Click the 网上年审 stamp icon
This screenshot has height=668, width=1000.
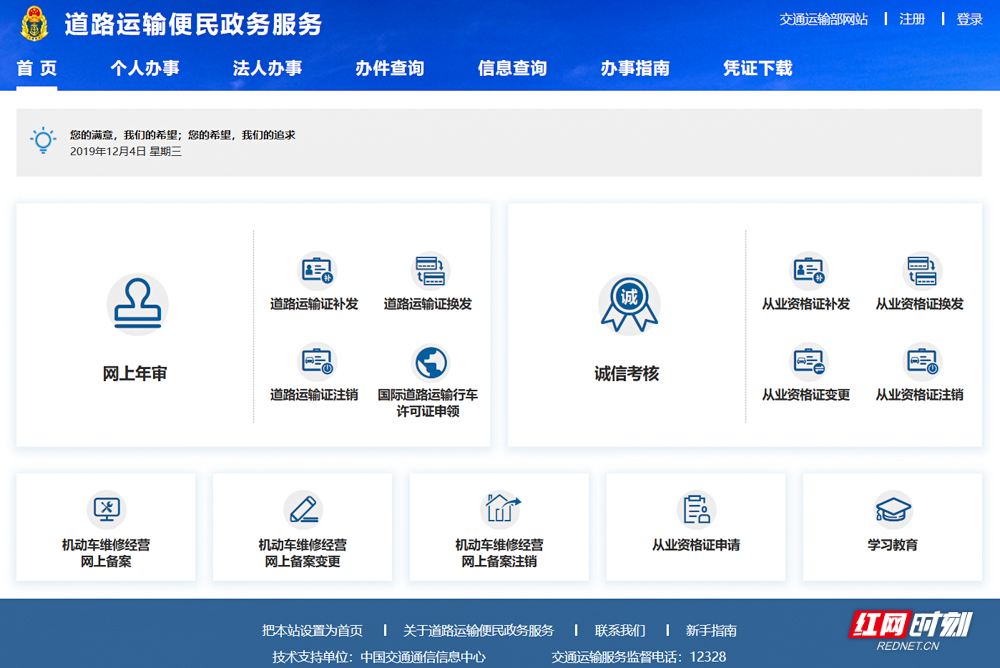pyautogui.click(x=137, y=304)
